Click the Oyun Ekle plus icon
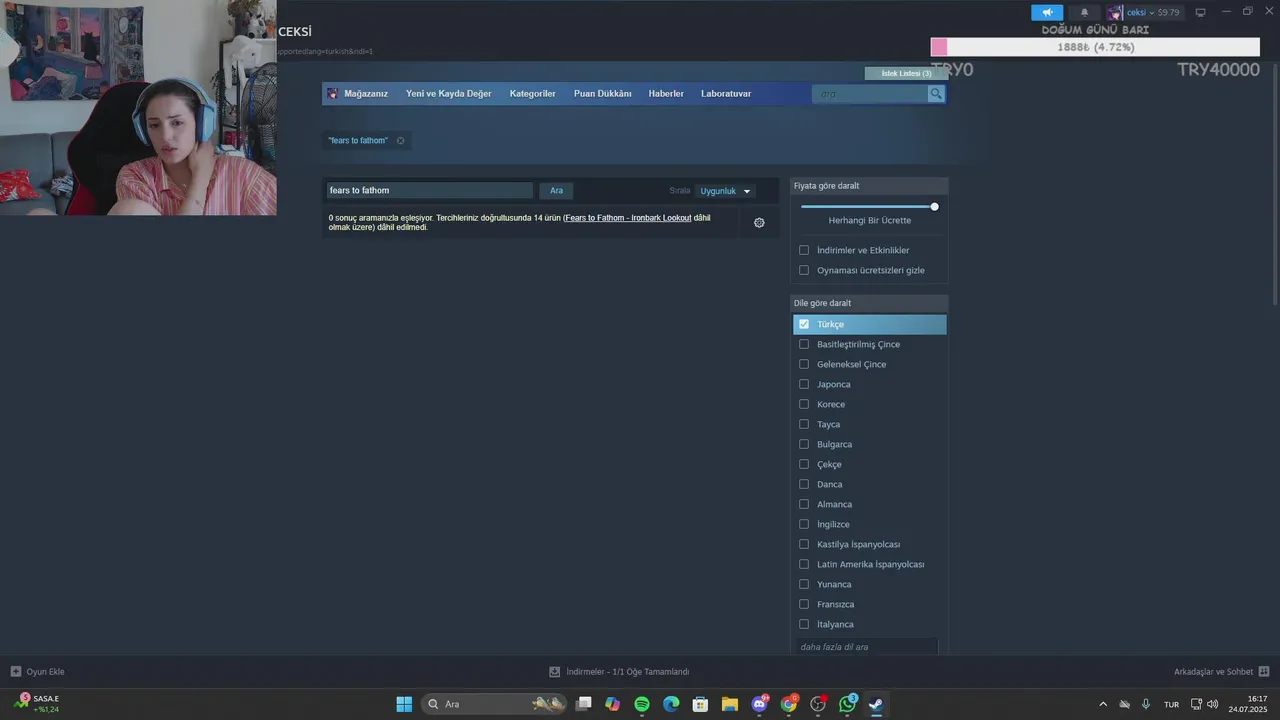Image resolution: width=1280 pixels, height=720 pixels. pos(15,672)
